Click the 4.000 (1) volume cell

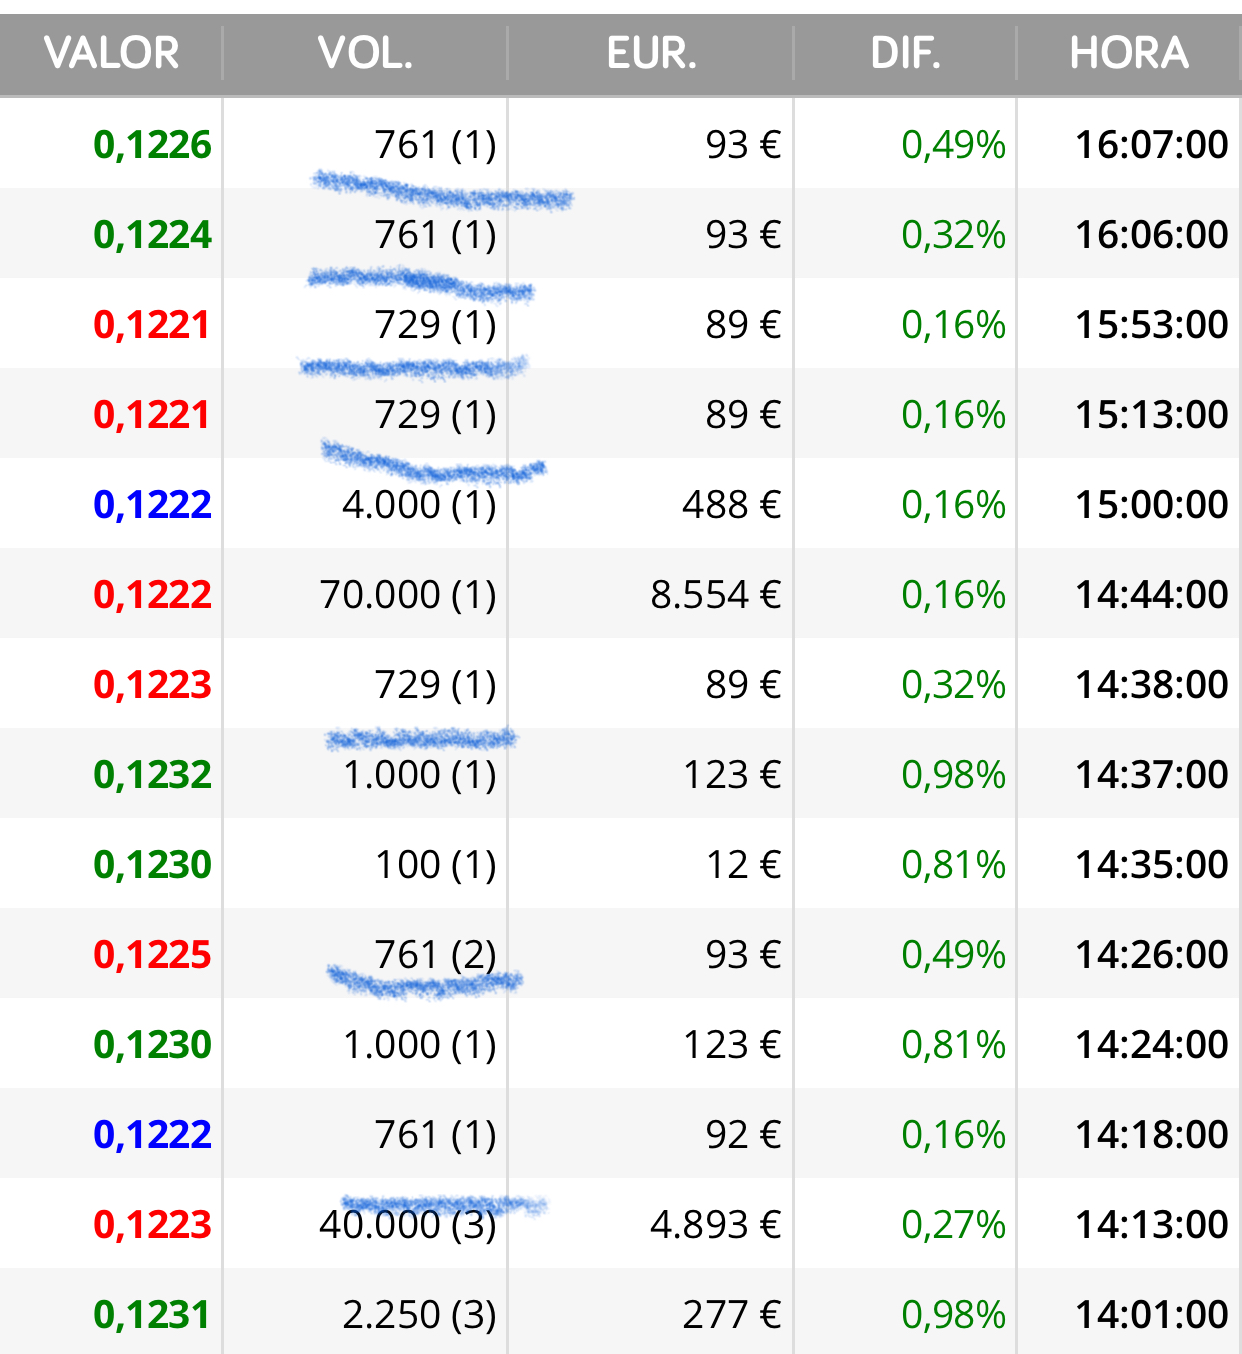(x=419, y=505)
